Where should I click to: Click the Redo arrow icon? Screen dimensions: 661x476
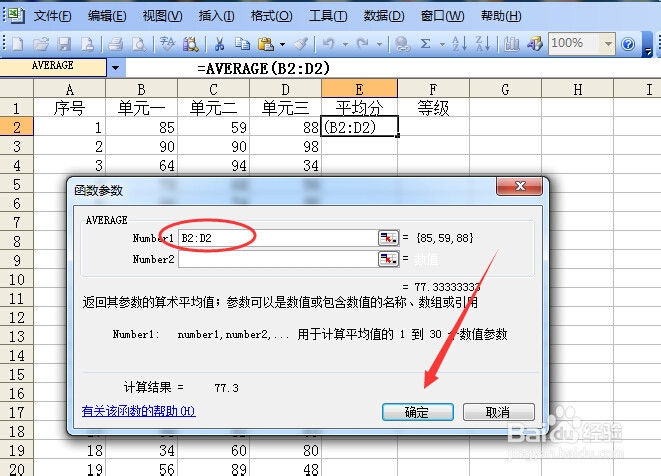click(x=363, y=43)
